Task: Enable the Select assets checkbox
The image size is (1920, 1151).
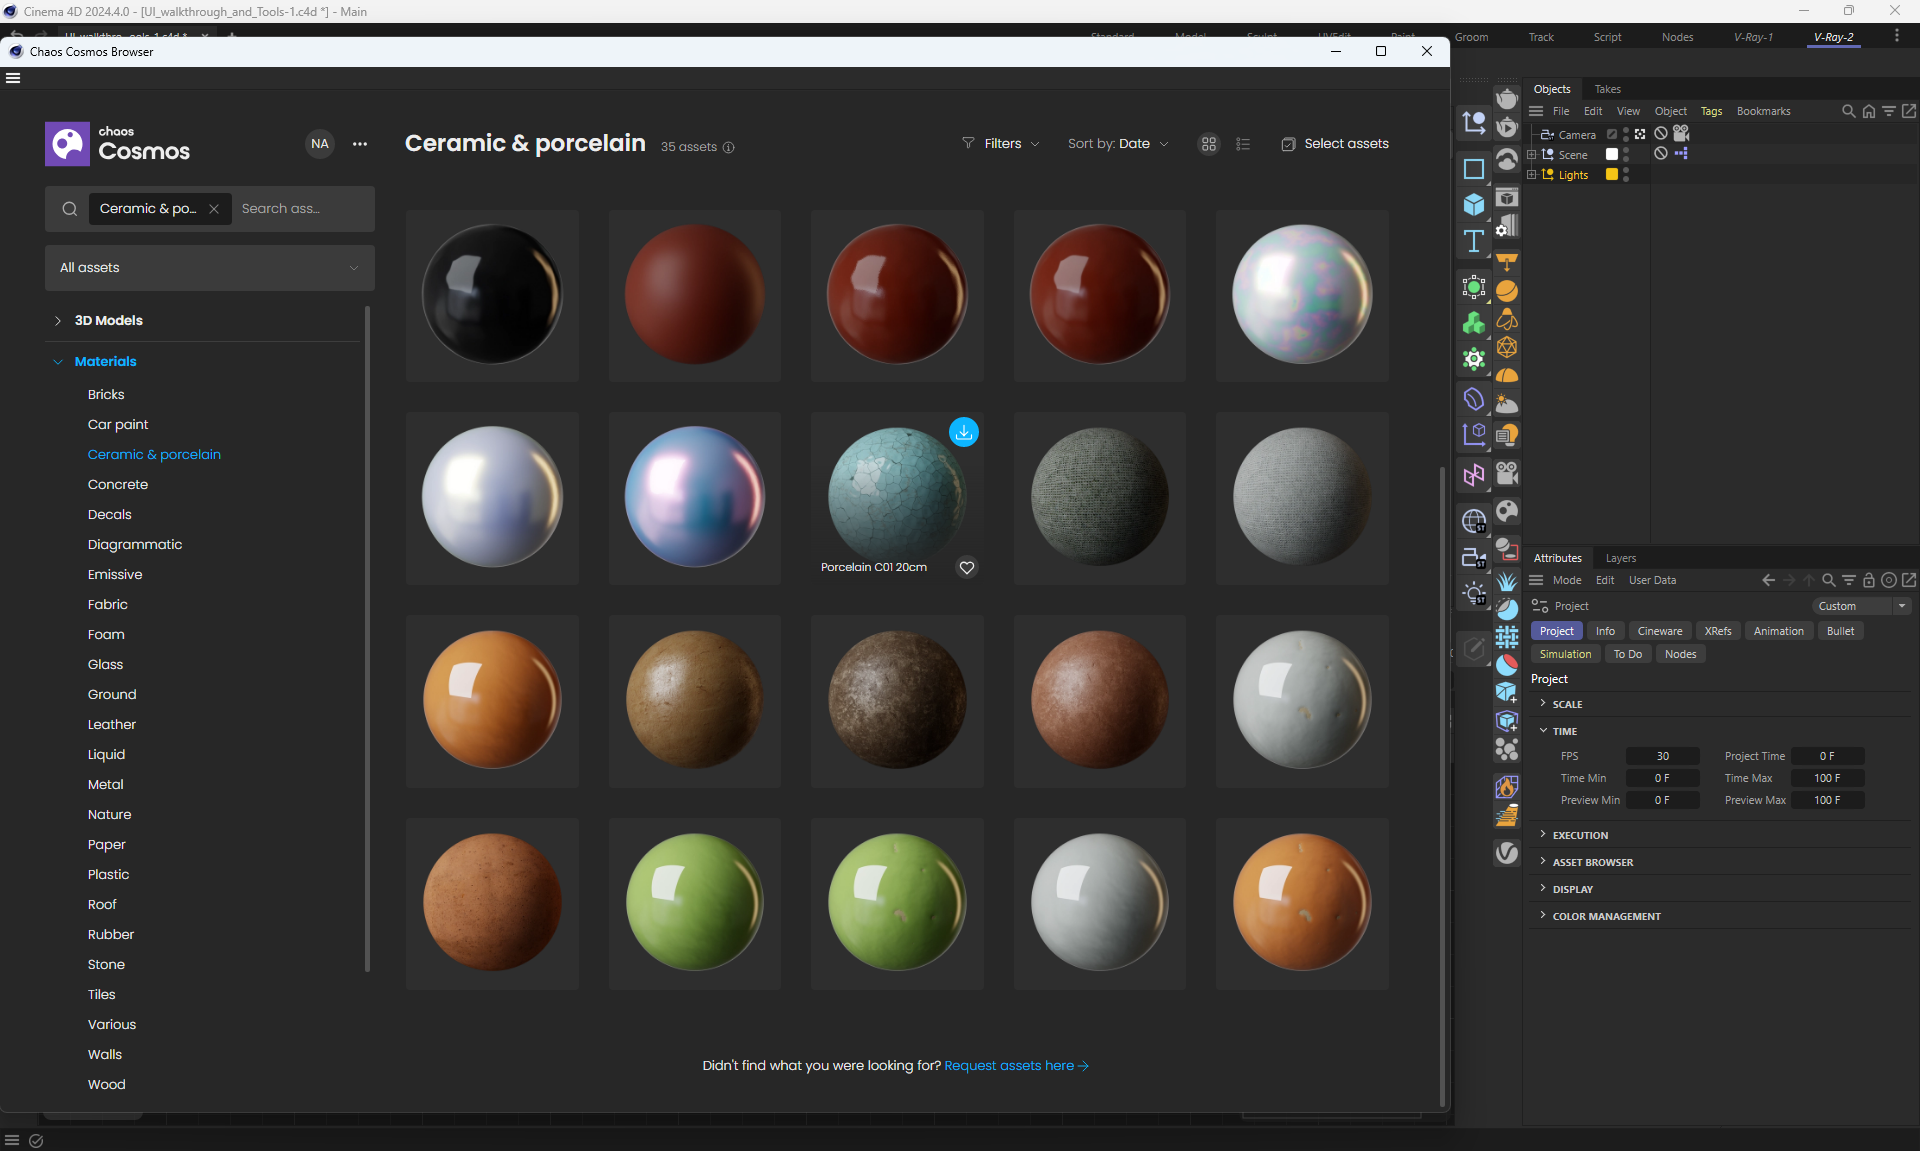Action: (x=1288, y=144)
